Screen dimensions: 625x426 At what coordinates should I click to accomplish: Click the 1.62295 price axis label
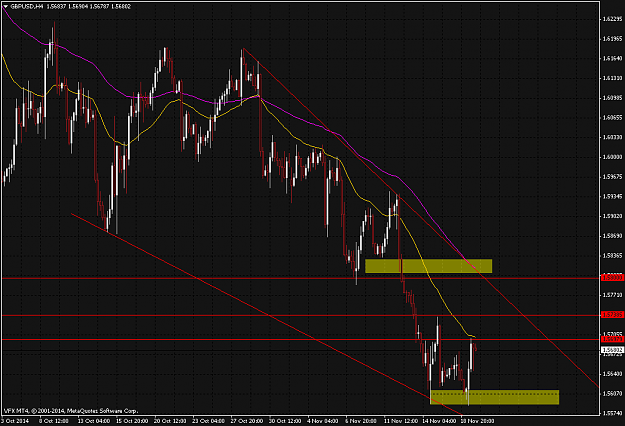tap(613, 19)
